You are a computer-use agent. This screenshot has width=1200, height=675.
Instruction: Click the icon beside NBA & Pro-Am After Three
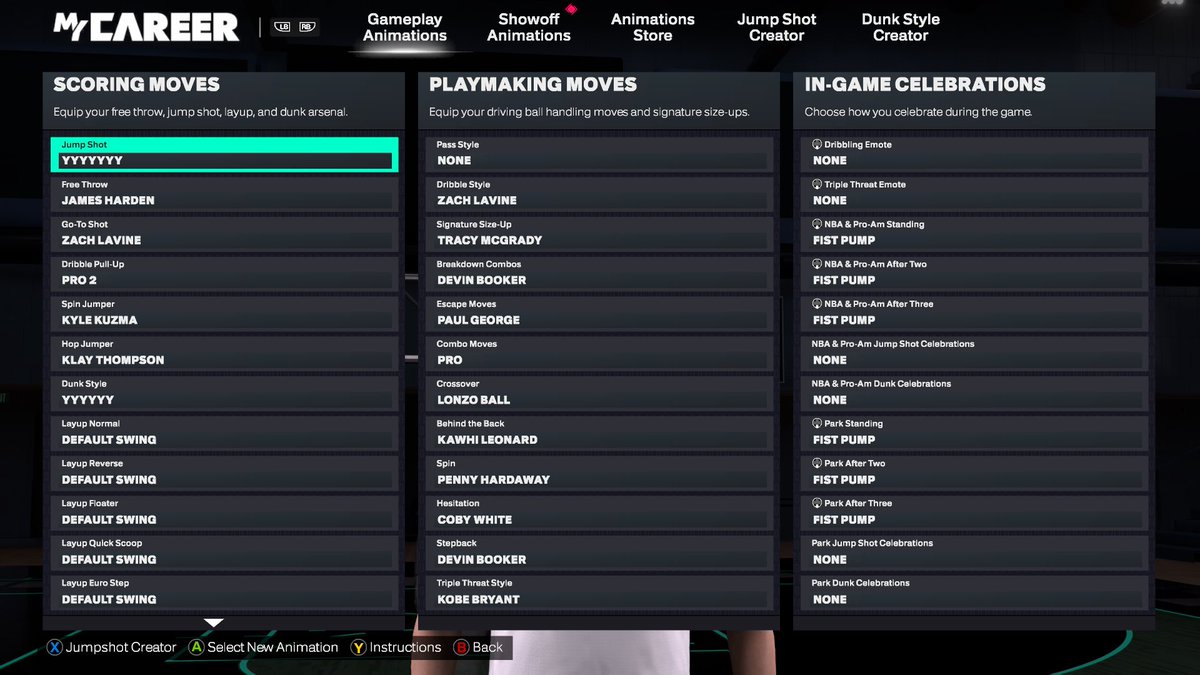(x=817, y=304)
